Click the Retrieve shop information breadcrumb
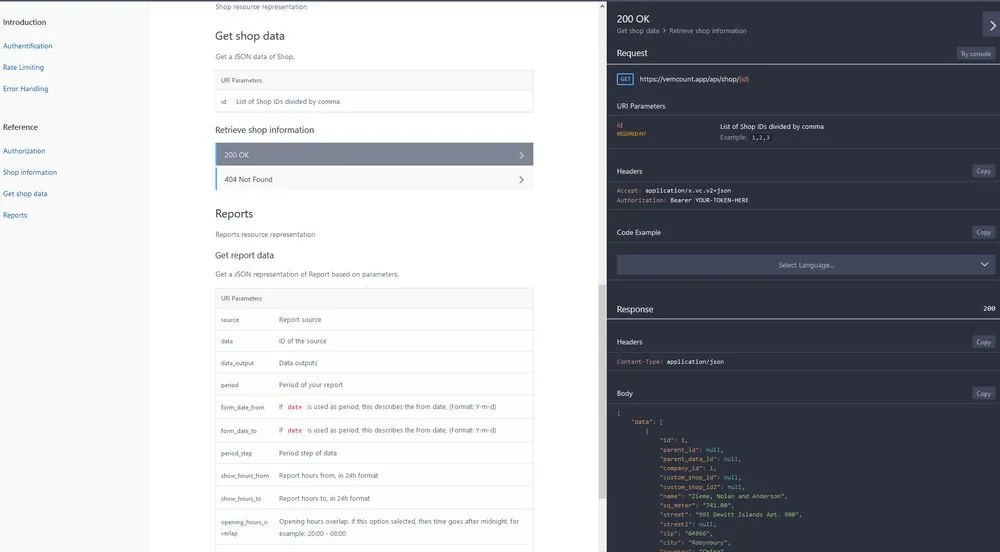This screenshot has width=1000, height=552. (707, 31)
